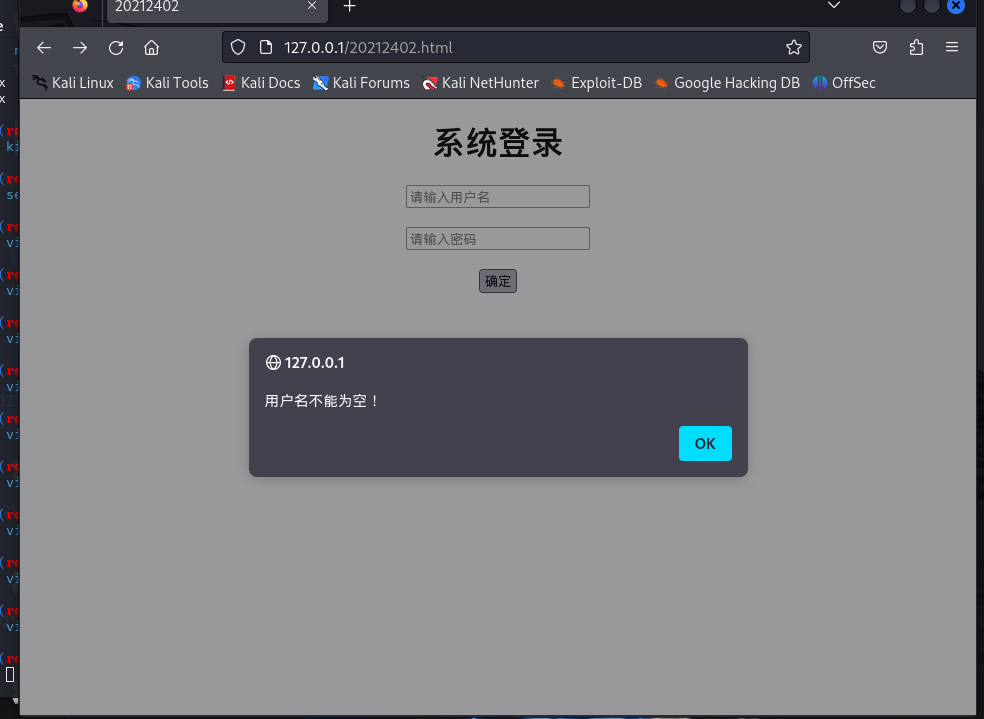Close the 20212402 tab
Screen dimensions: 984x719
312,6
